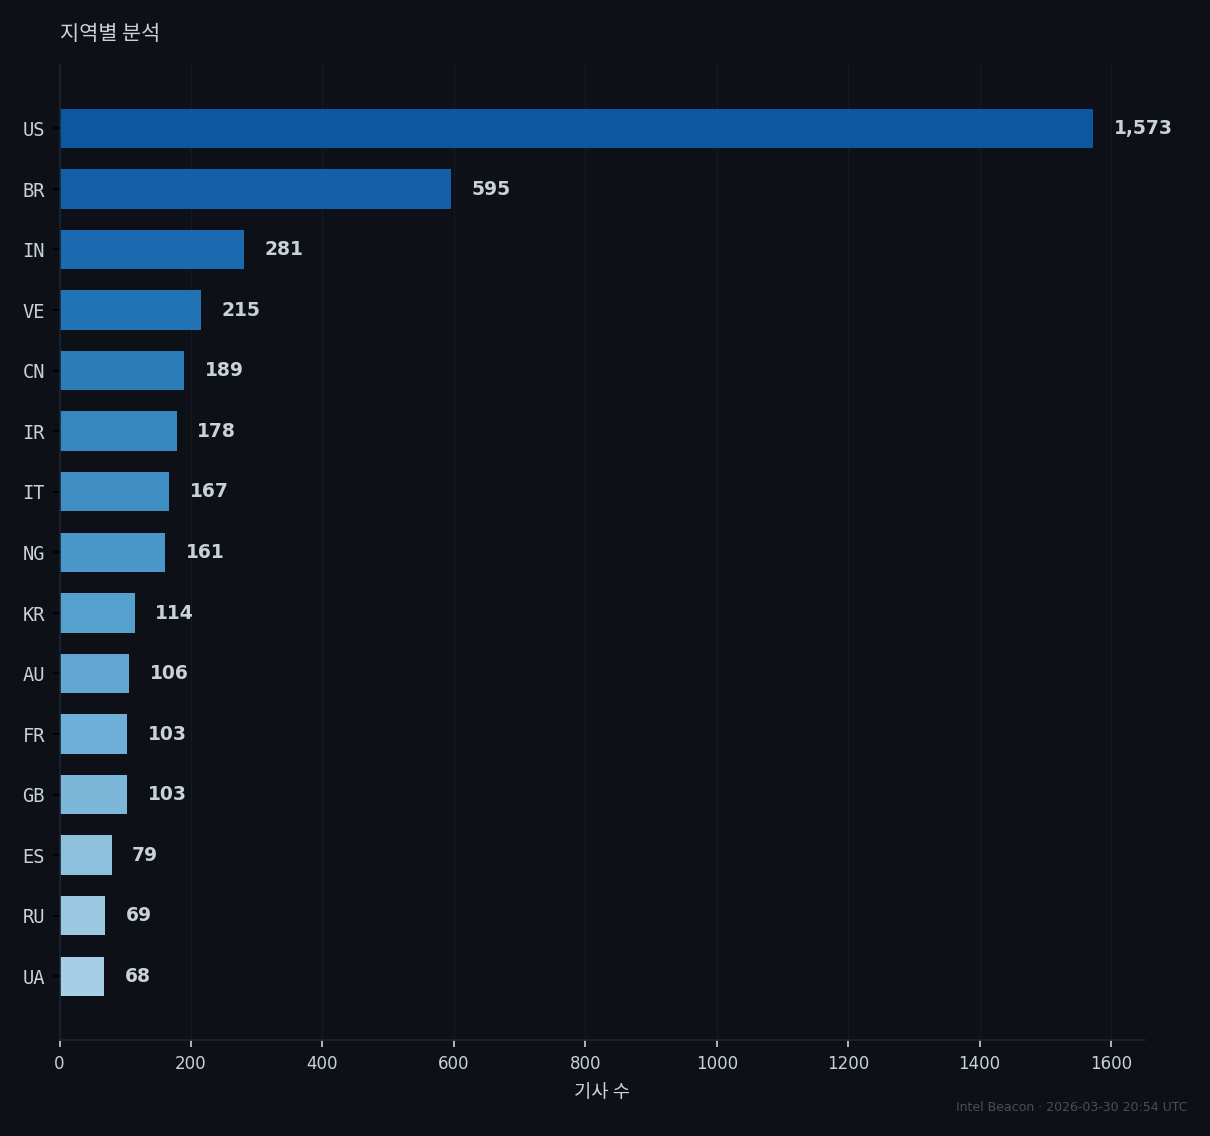
Task: Click the 1000 tick on x-axis
Action: [x=717, y=1063]
